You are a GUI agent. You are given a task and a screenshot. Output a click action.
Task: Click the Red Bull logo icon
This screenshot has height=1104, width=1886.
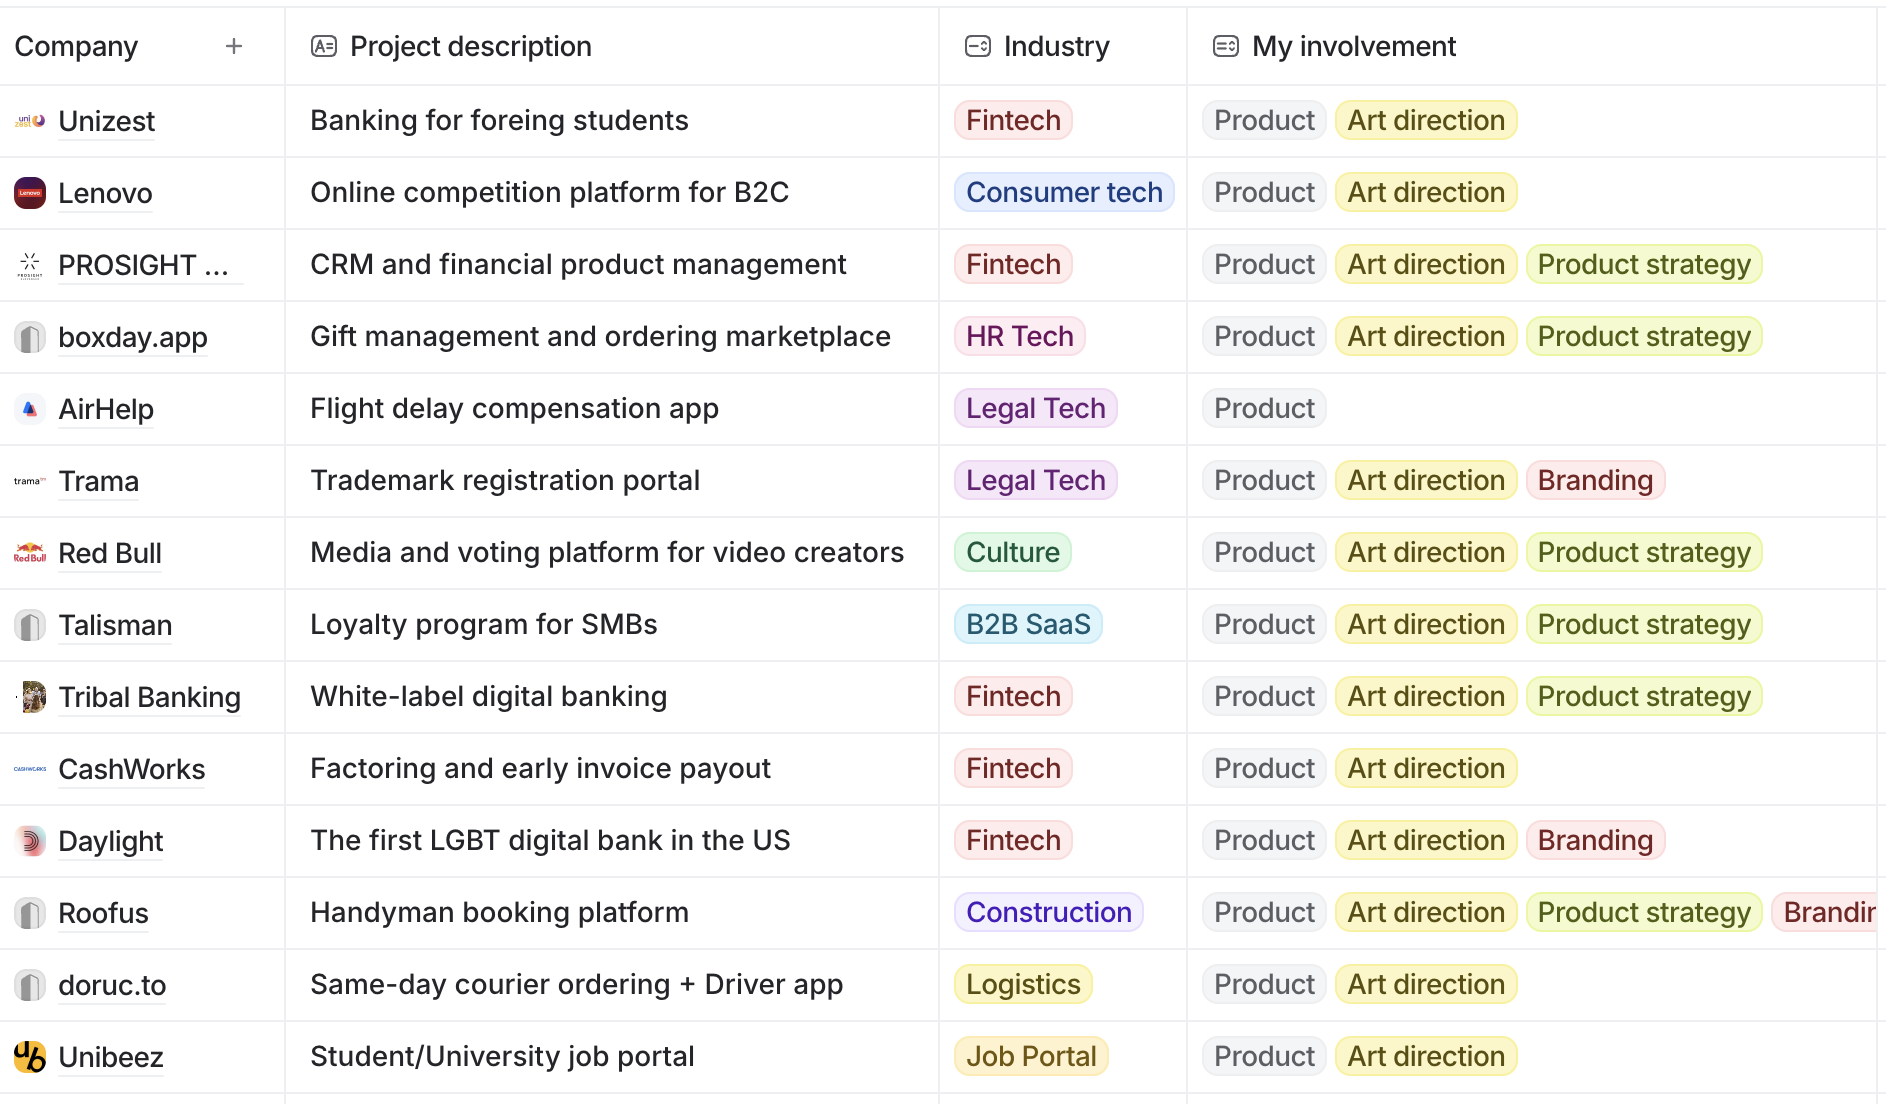click(30, 553)
